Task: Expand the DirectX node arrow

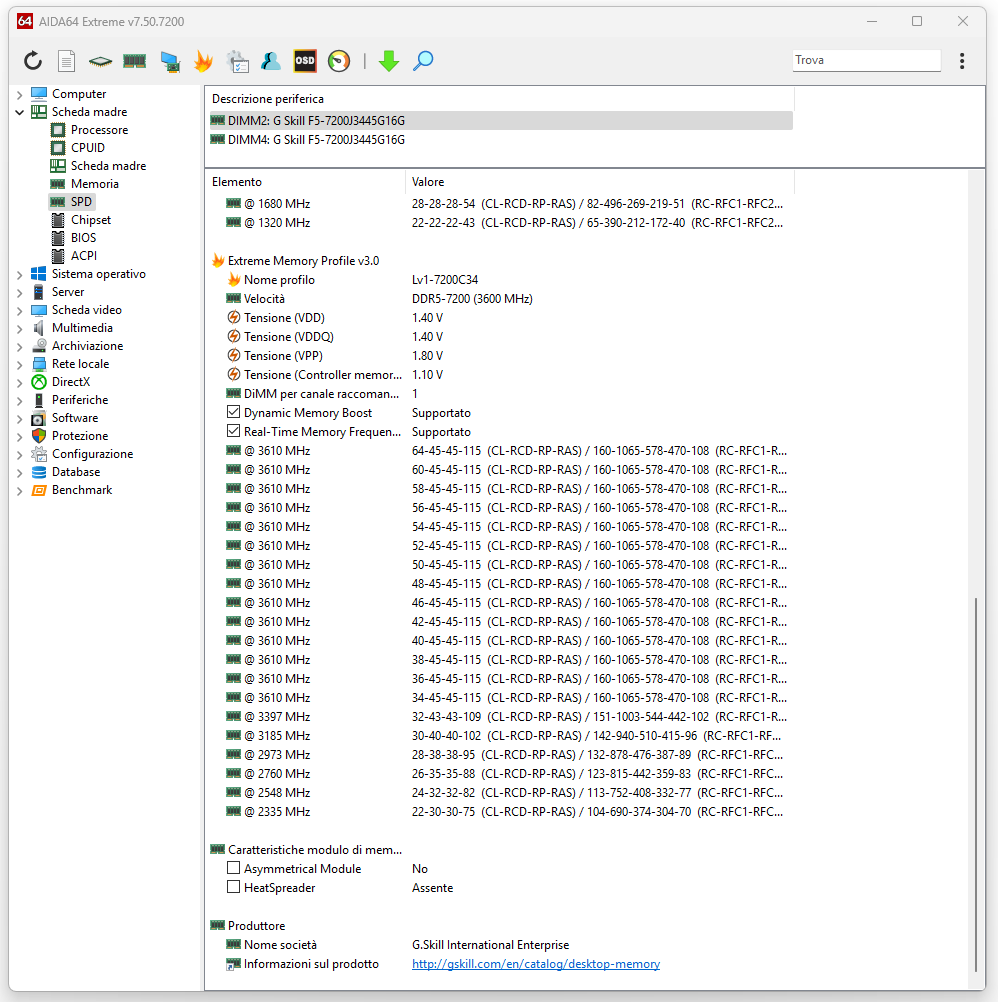Action: [19, 383]
